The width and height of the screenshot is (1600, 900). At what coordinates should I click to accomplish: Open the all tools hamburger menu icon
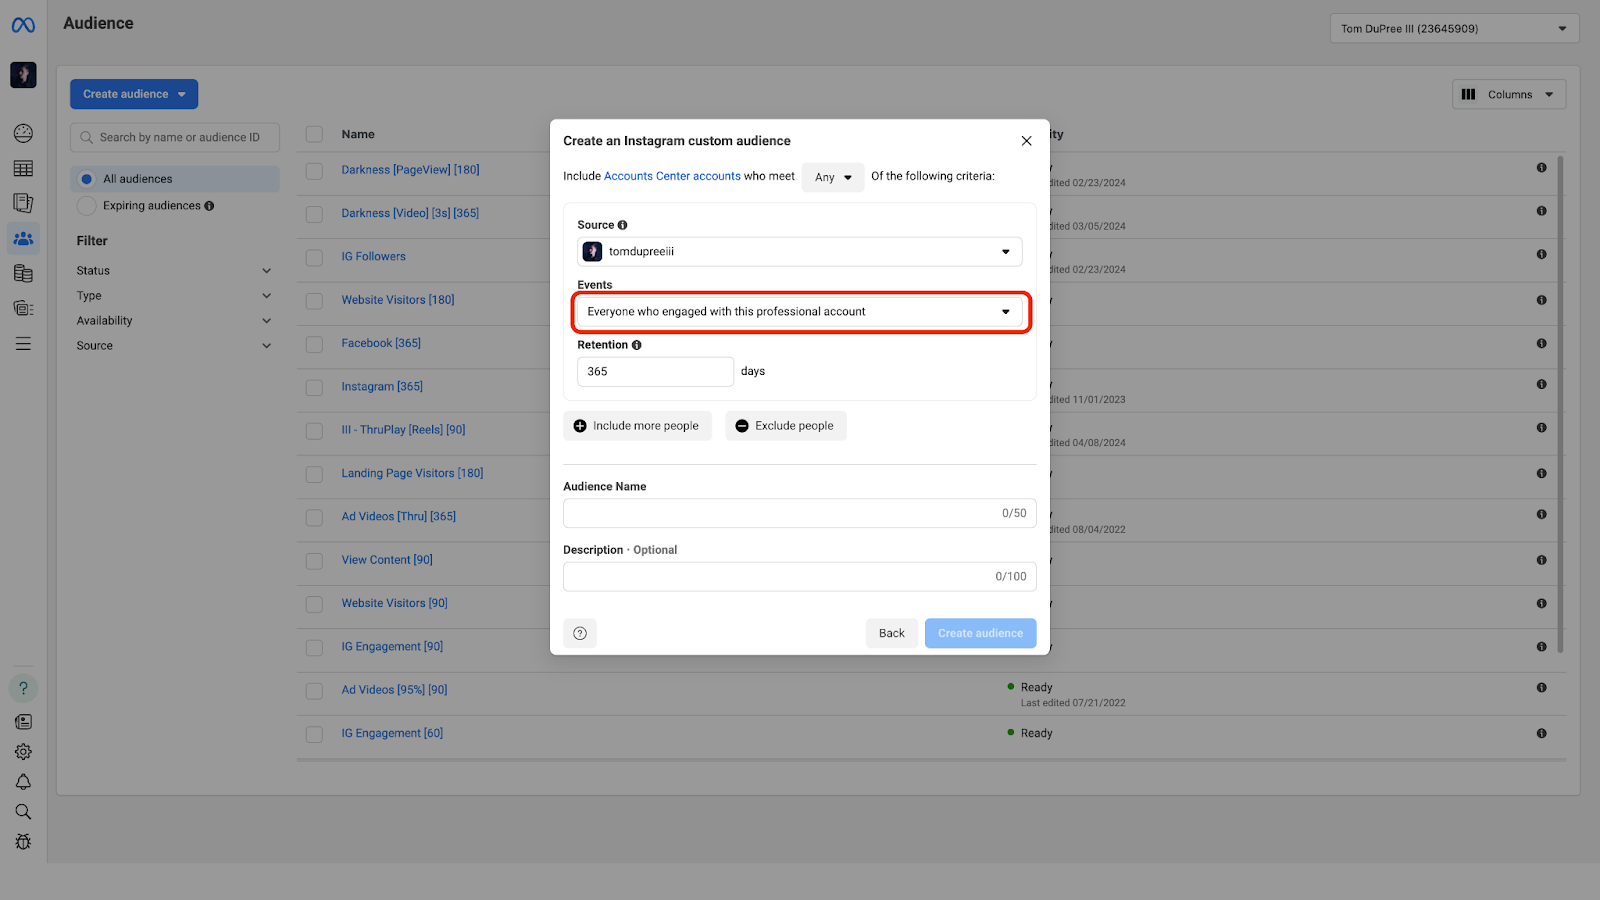pos(23,343)
